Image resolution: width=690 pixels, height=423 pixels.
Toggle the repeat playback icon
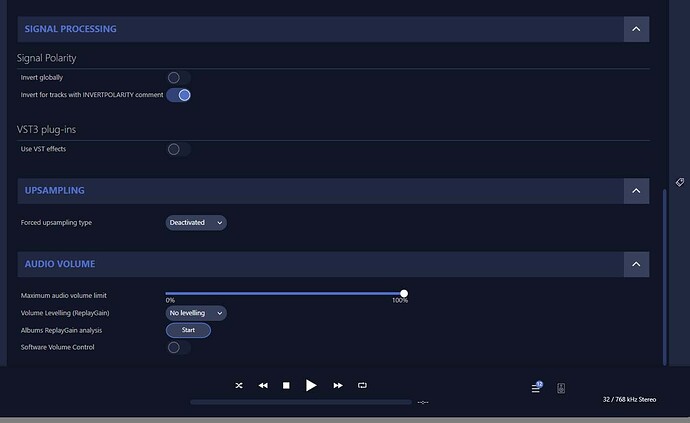362,385
